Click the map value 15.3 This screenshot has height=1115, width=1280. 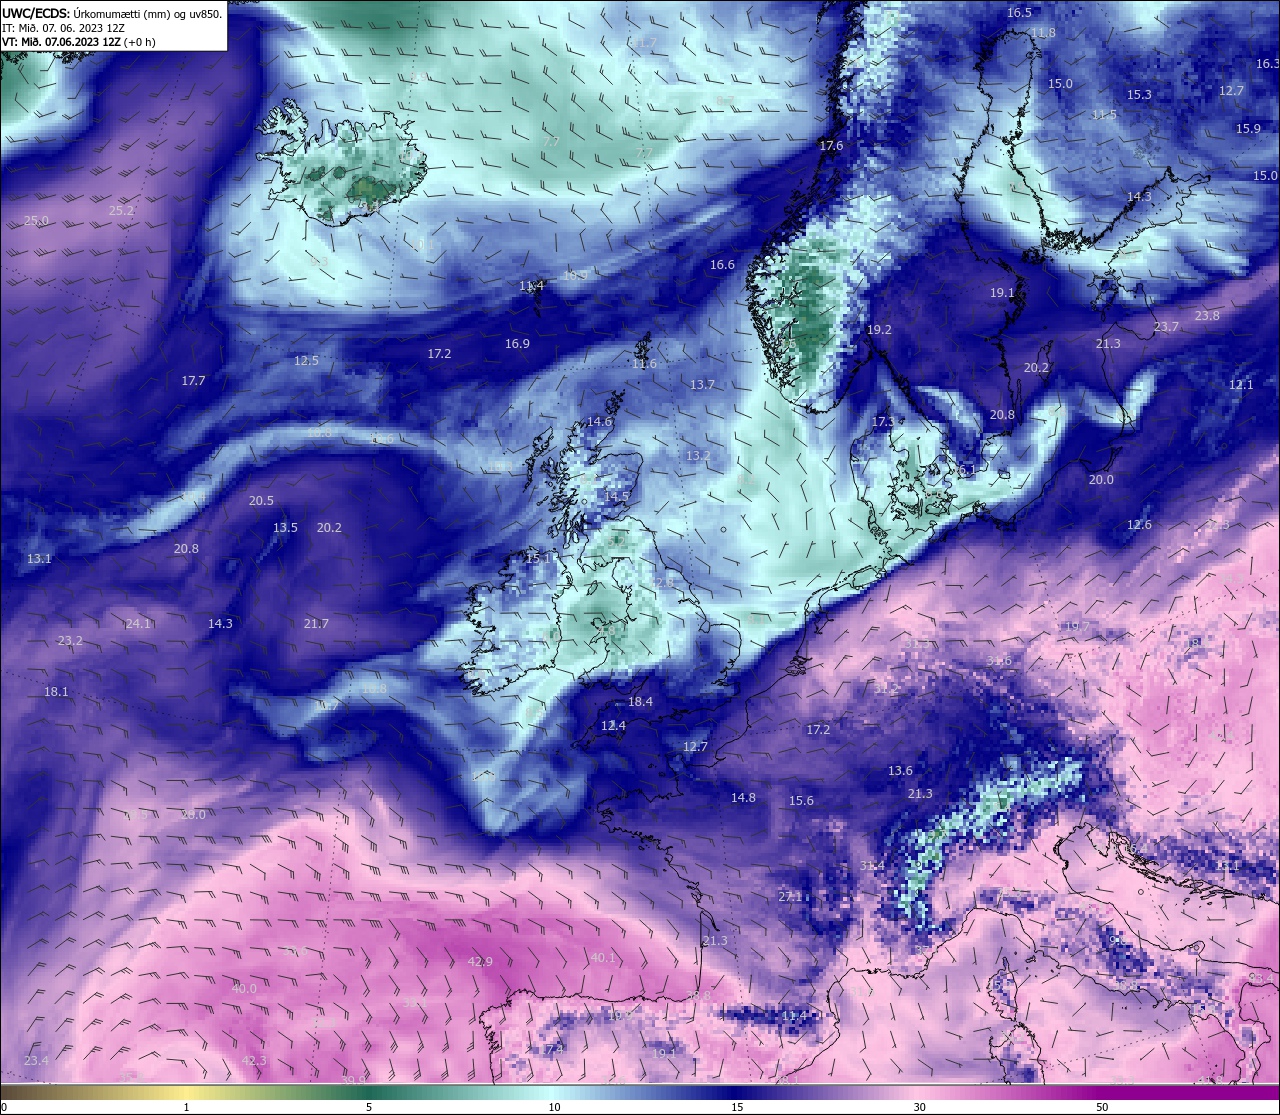1139,95
